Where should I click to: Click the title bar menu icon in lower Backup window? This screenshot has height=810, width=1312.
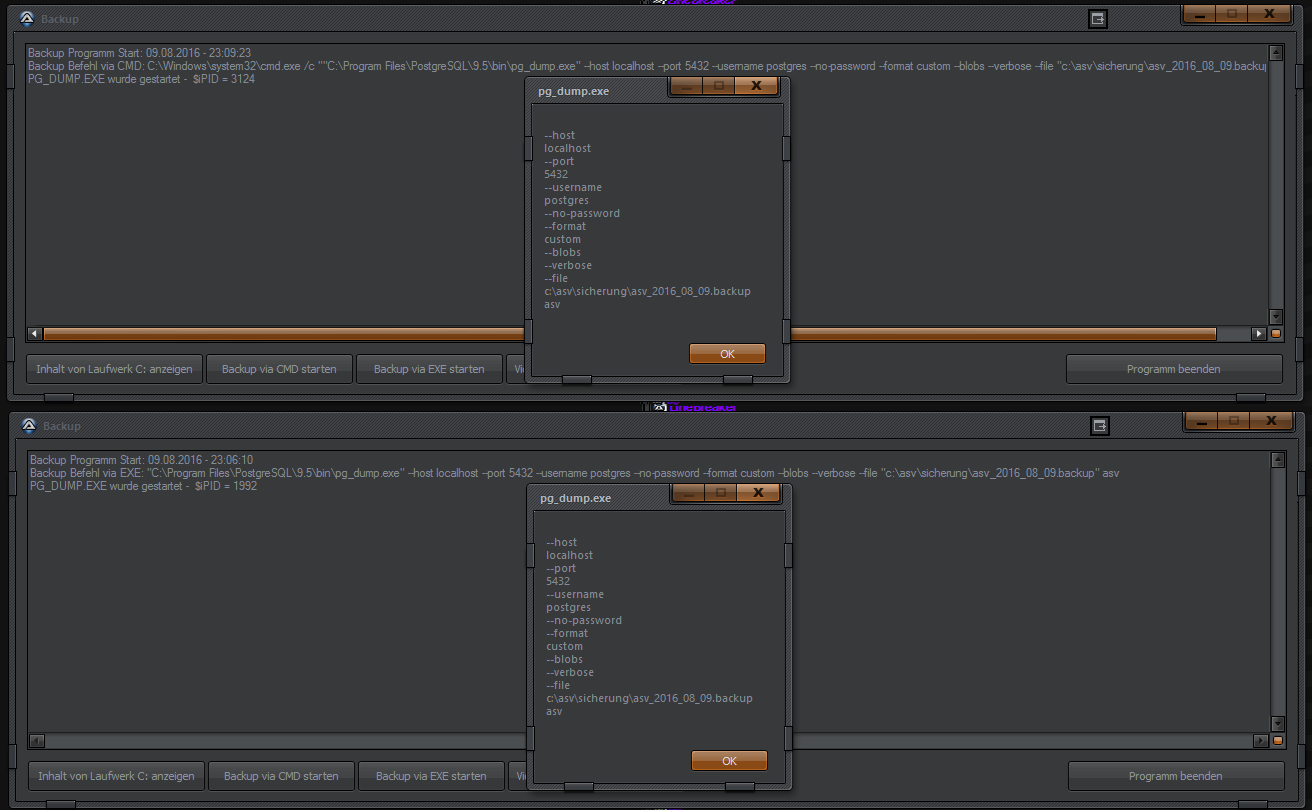click(x=1100, y=426)
